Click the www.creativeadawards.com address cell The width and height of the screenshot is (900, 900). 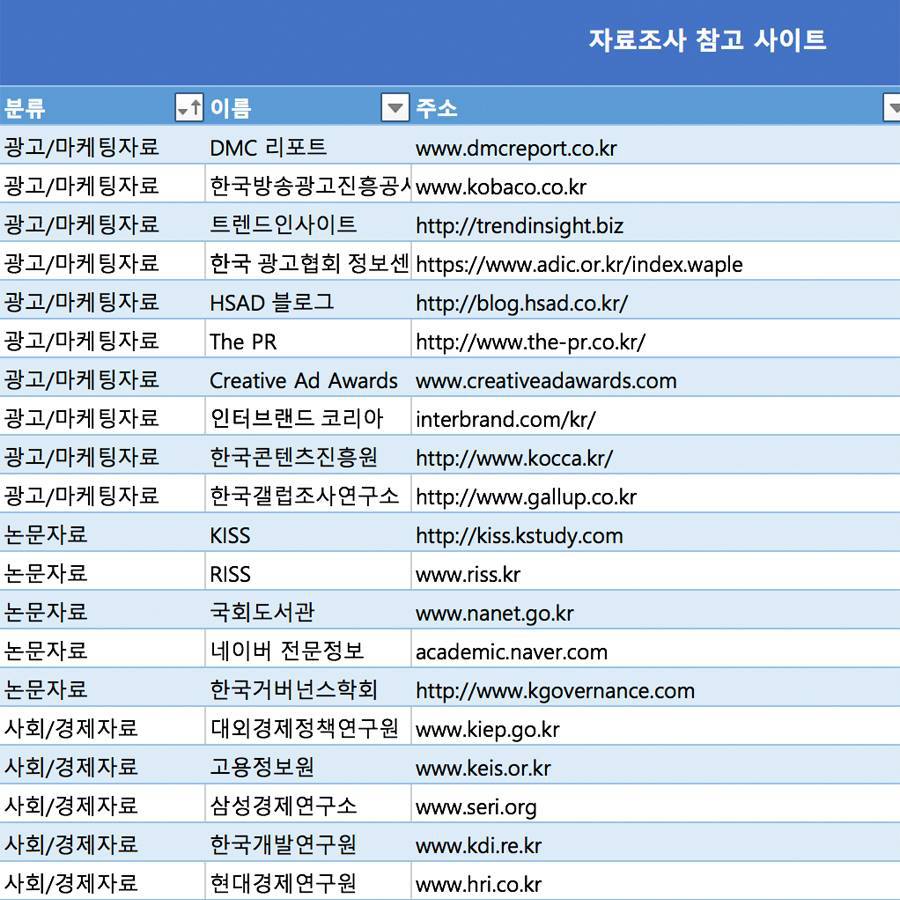pyautogui.click(x=655, y=378)
